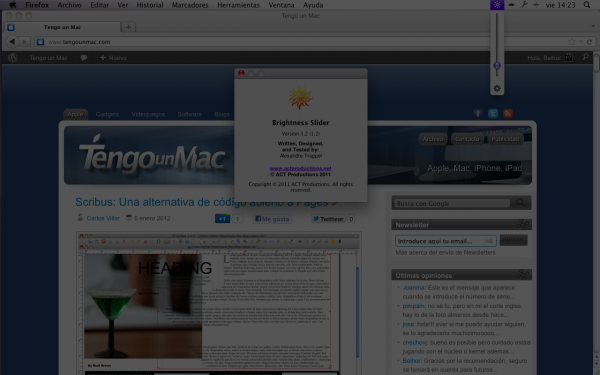The image size is (600, 375).
Task: Select the Blogs navigation tab
Action: click(x=222, y=114)
